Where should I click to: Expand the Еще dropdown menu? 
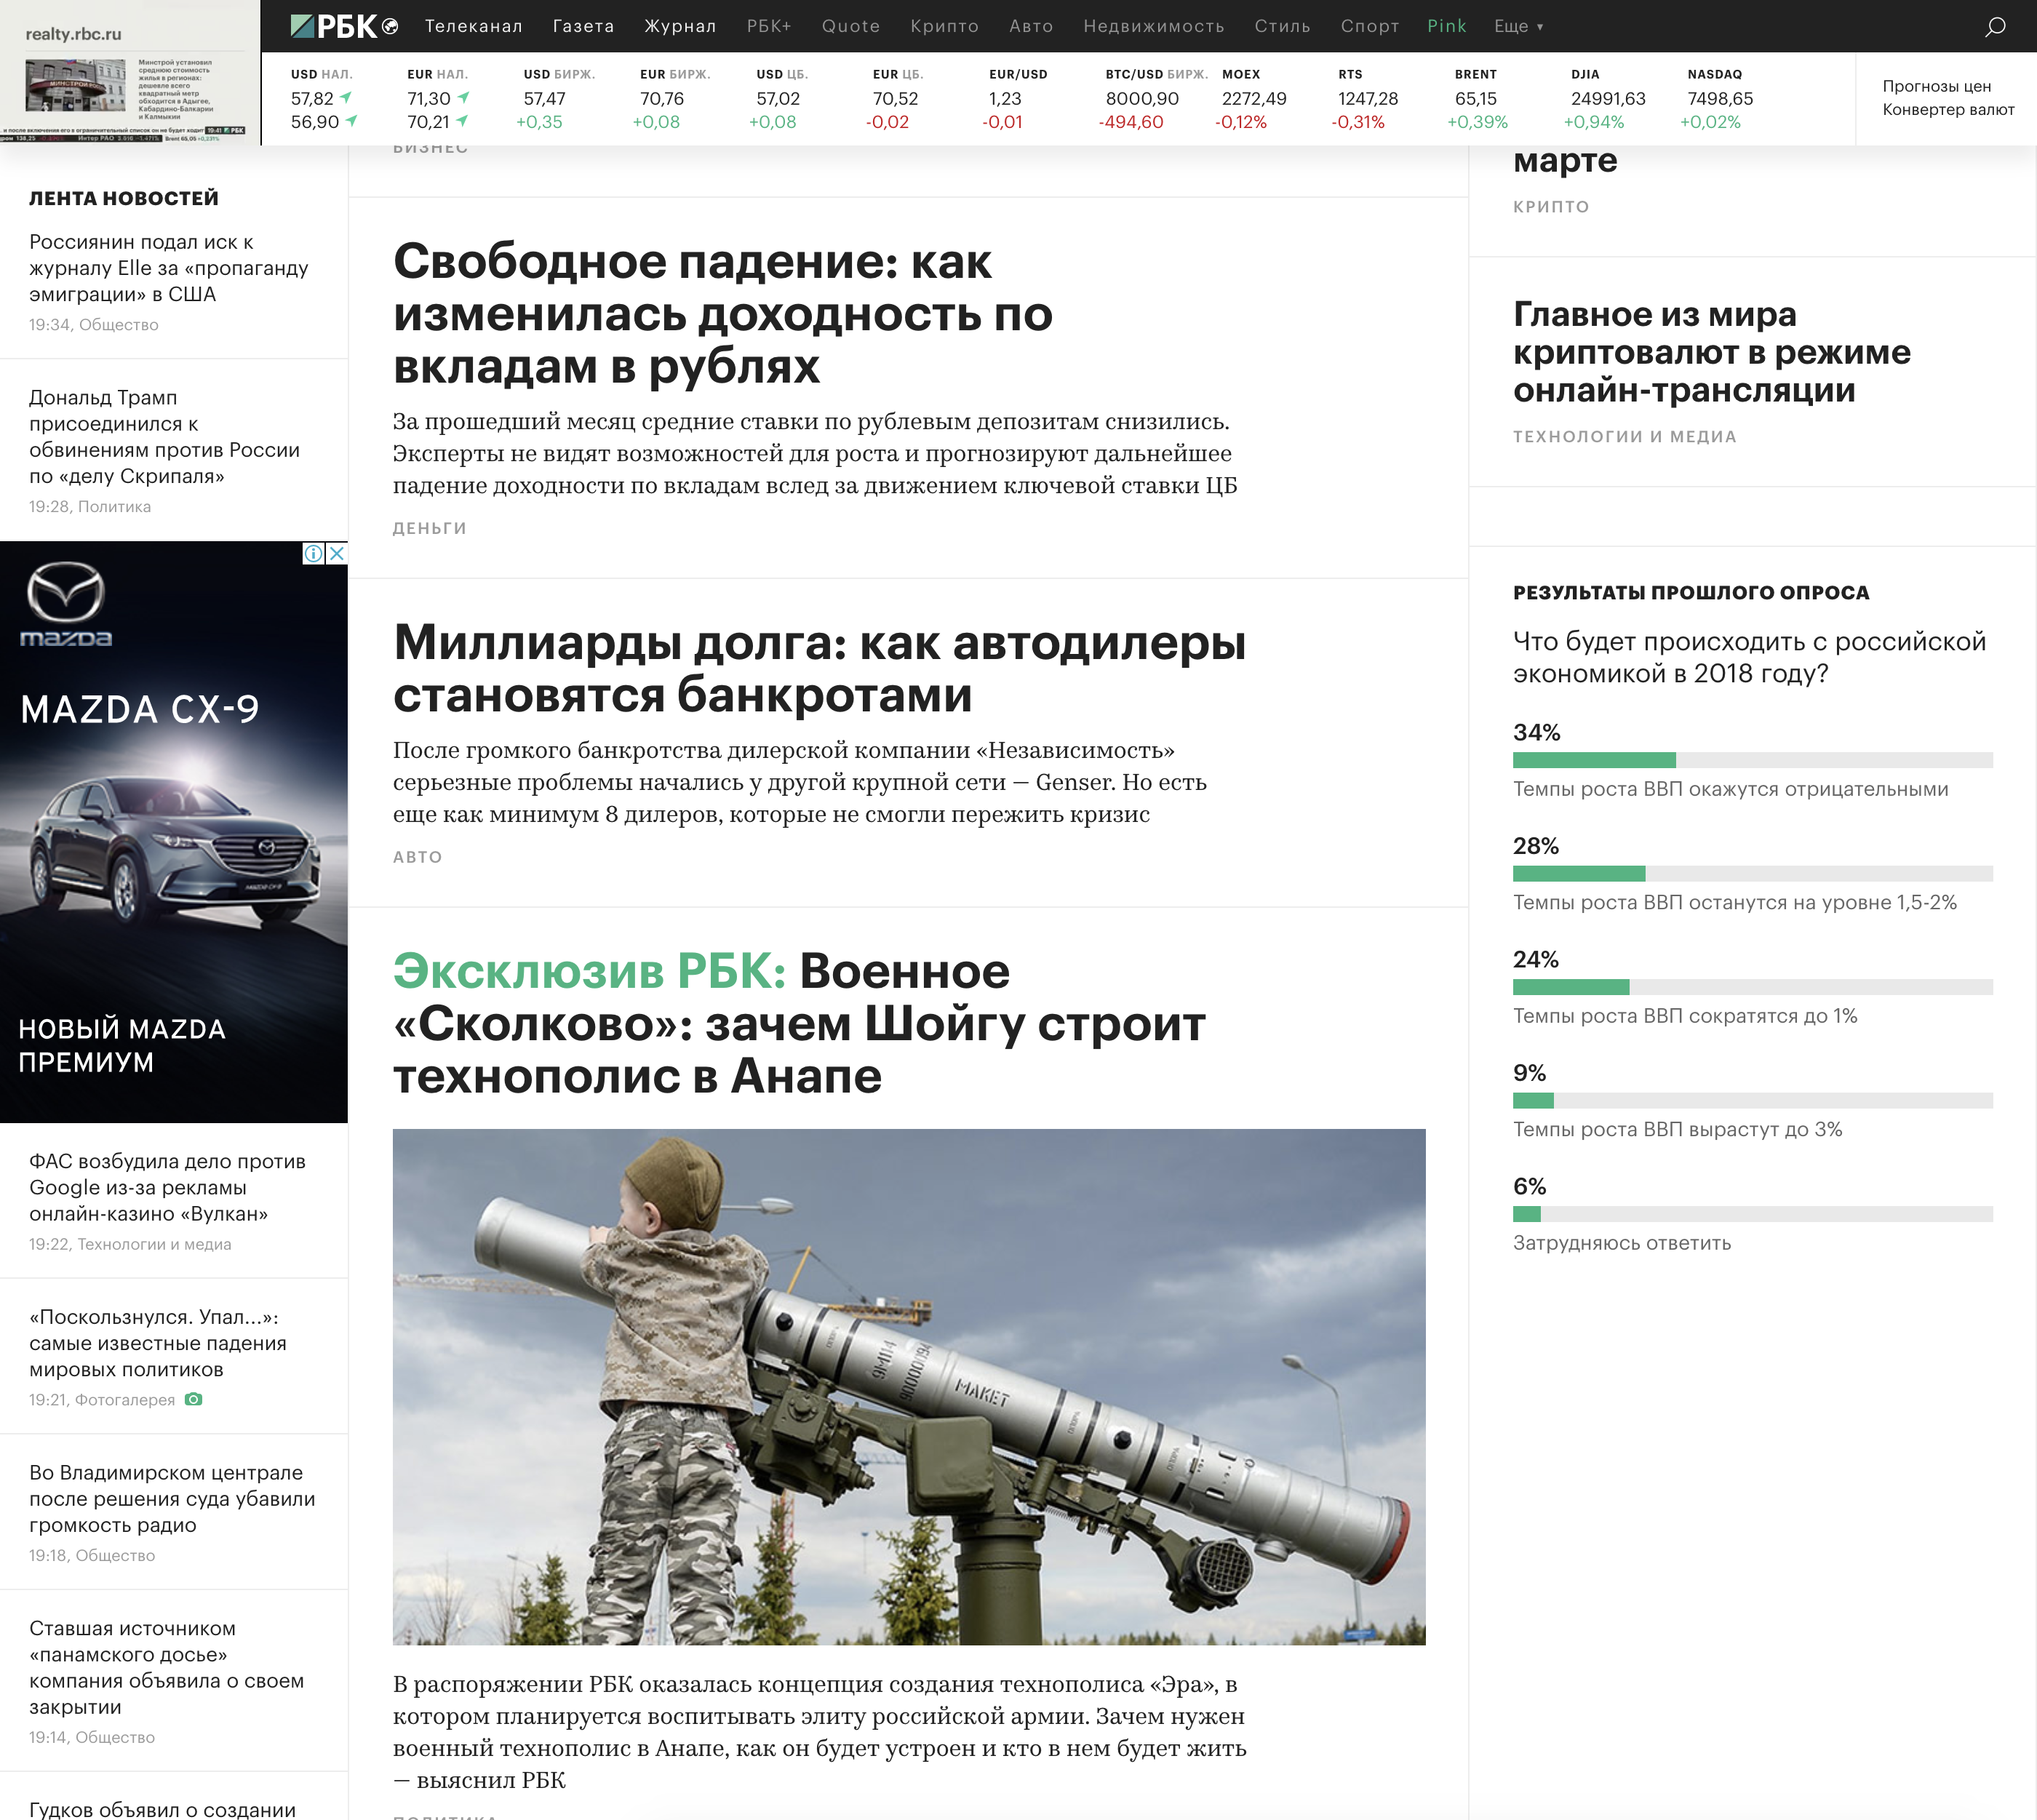1518,26
